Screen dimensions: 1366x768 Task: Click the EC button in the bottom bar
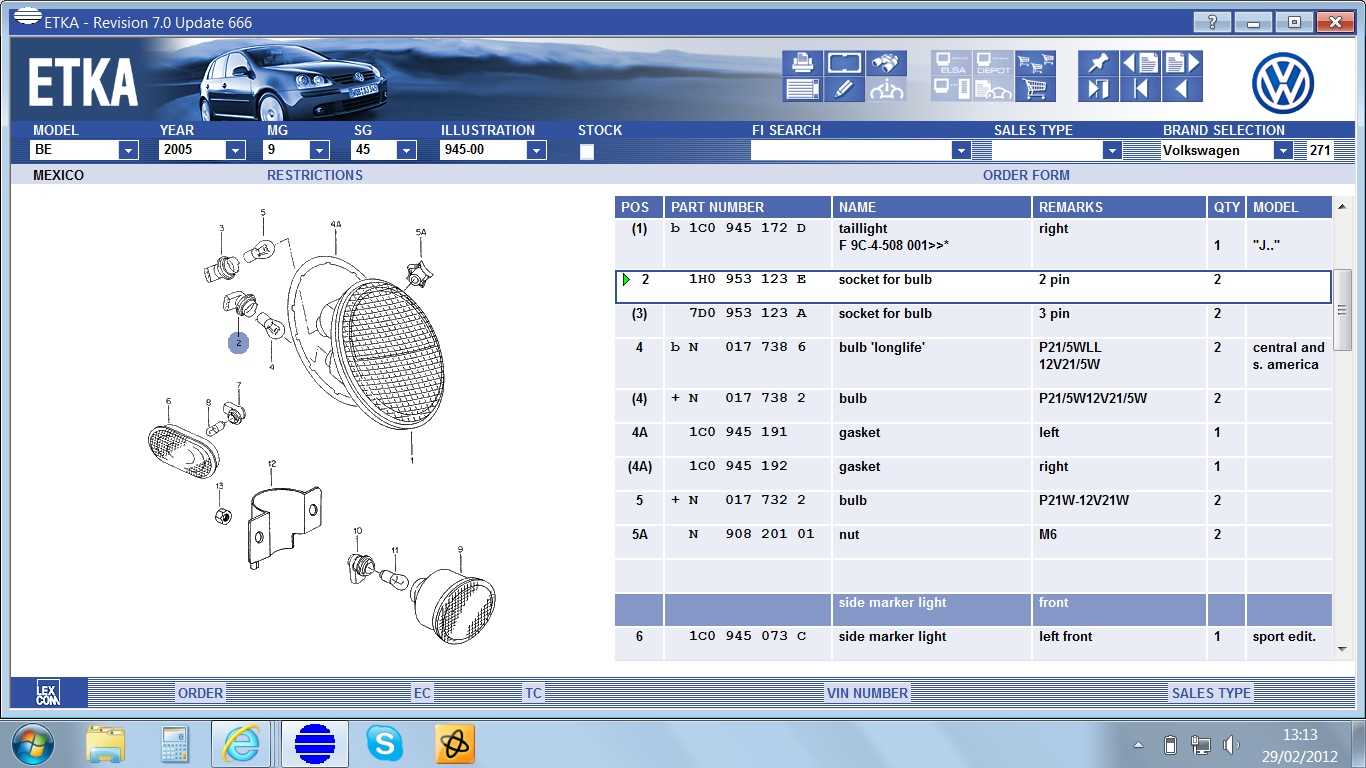[422, 693]
